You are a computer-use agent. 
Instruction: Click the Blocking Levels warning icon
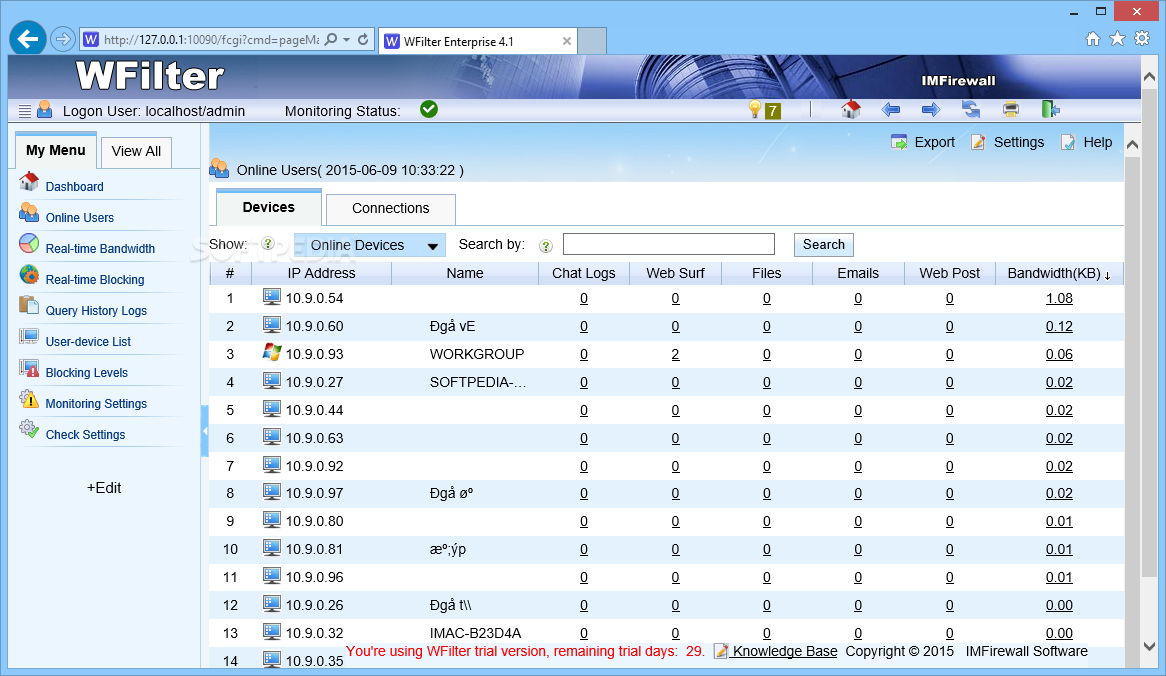[x=29, y=367]
